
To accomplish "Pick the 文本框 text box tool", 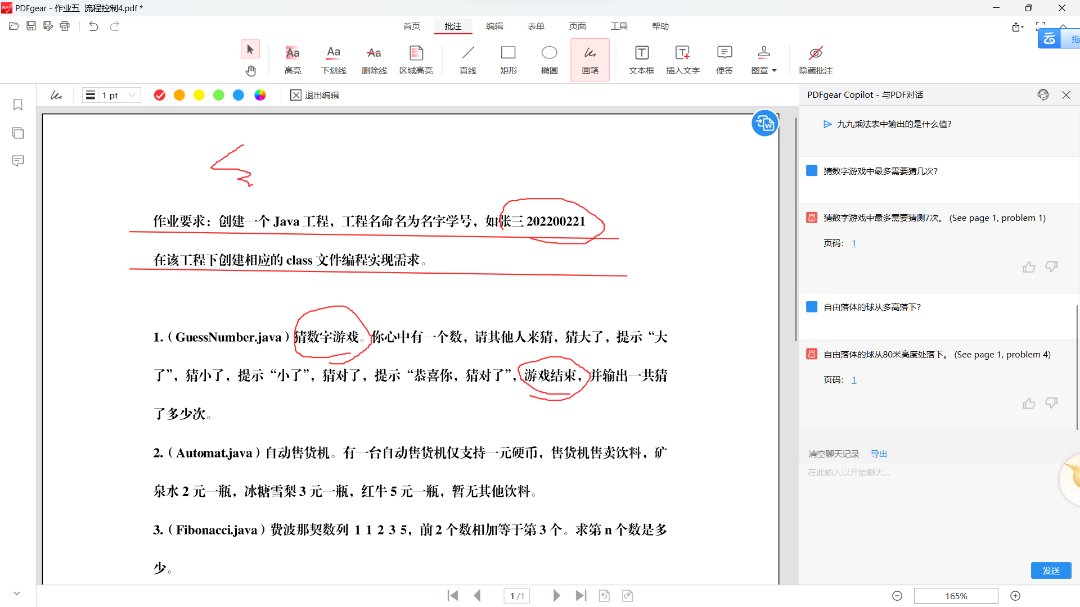I will (641, 58).
